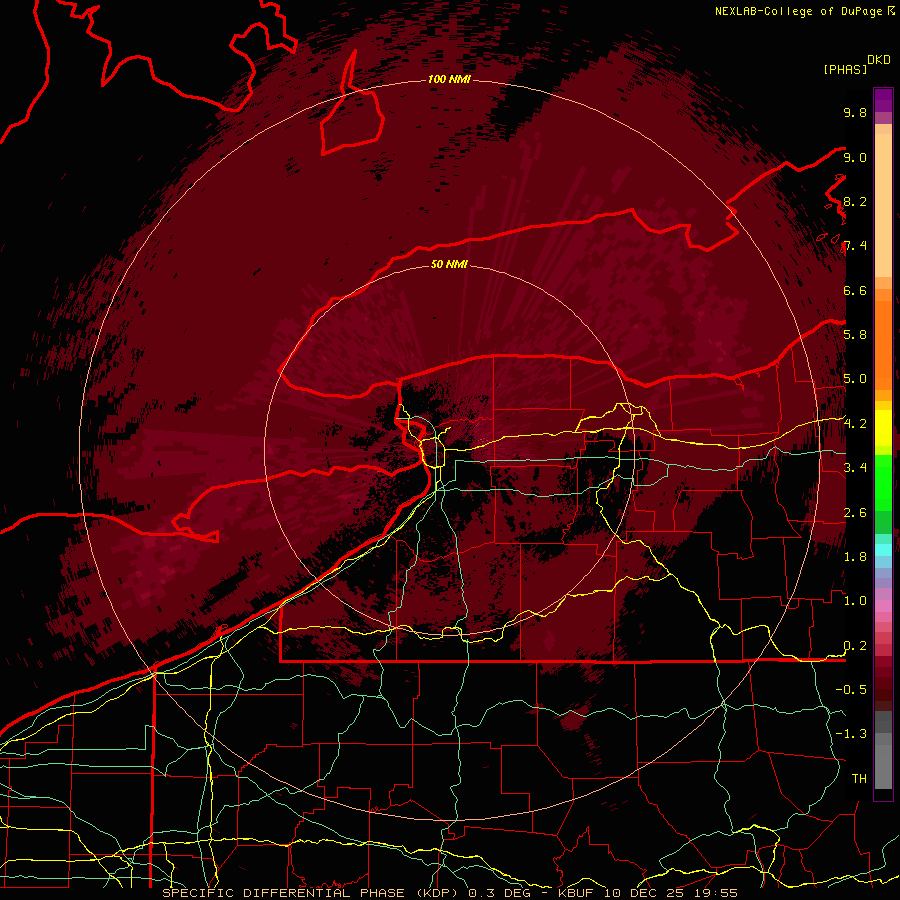Click the yellow color bar segment
The height and width of the screenshot is (900, 900).
tap(883, 428)
